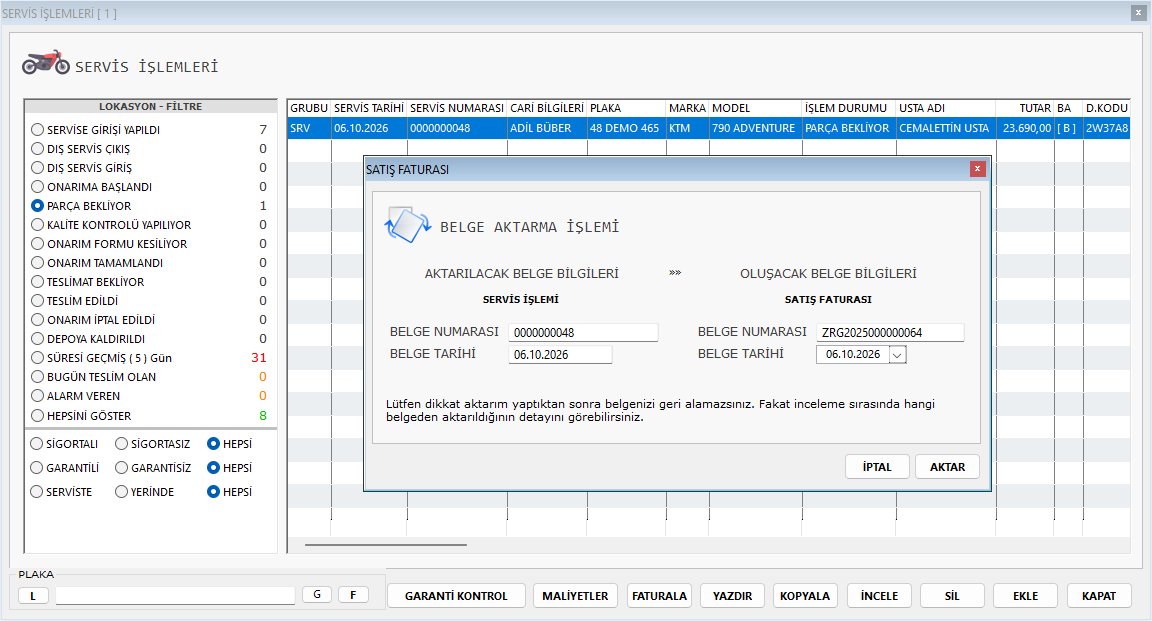Select YERİNDE radio option

[x=122, y=492]
